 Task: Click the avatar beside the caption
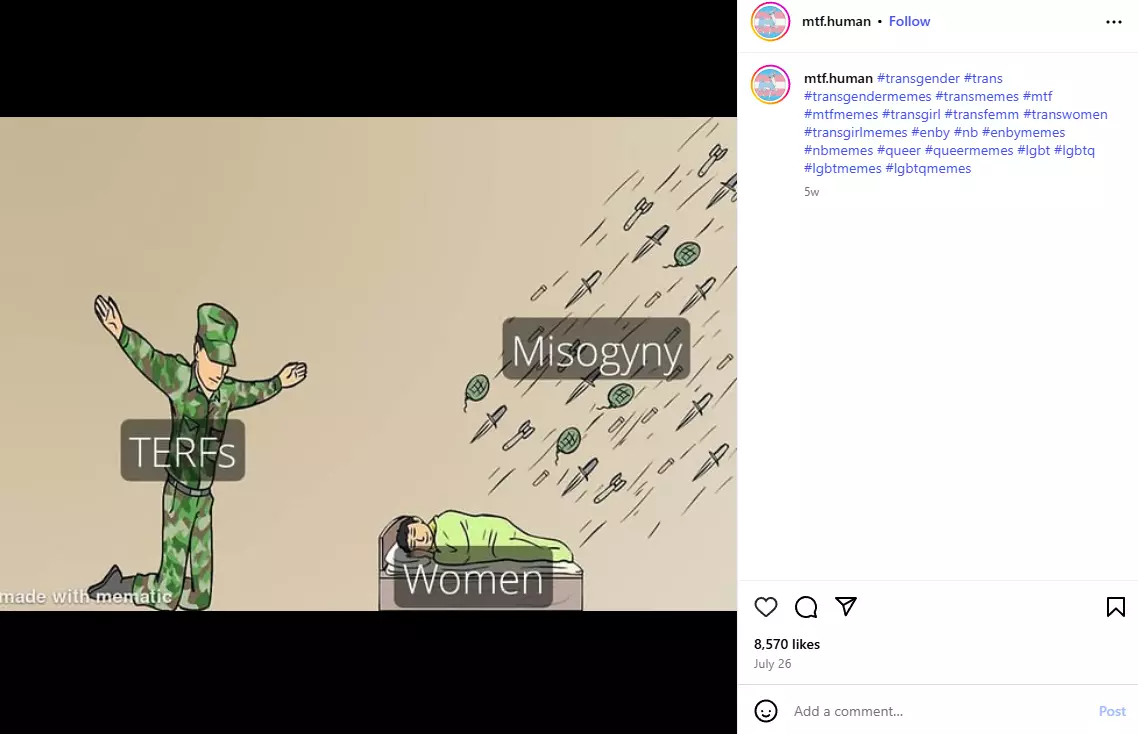[770, 84]
